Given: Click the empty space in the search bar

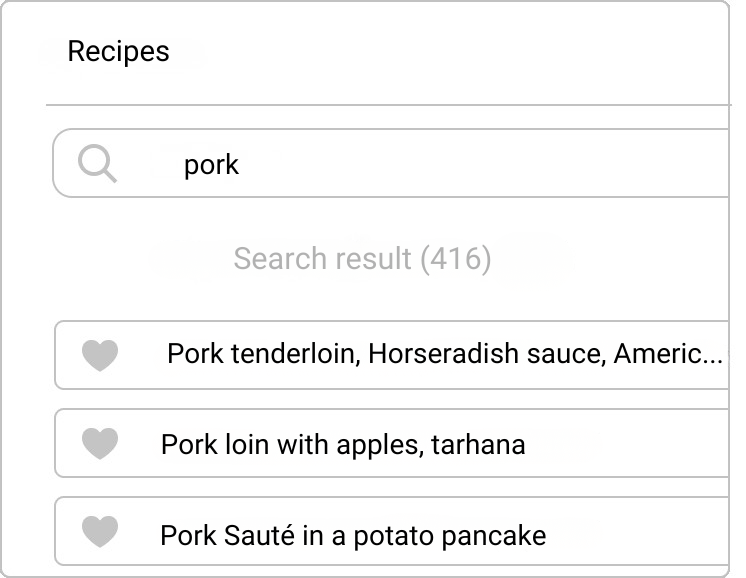Looking at the screenshot, I should click(x=485, y=163).
